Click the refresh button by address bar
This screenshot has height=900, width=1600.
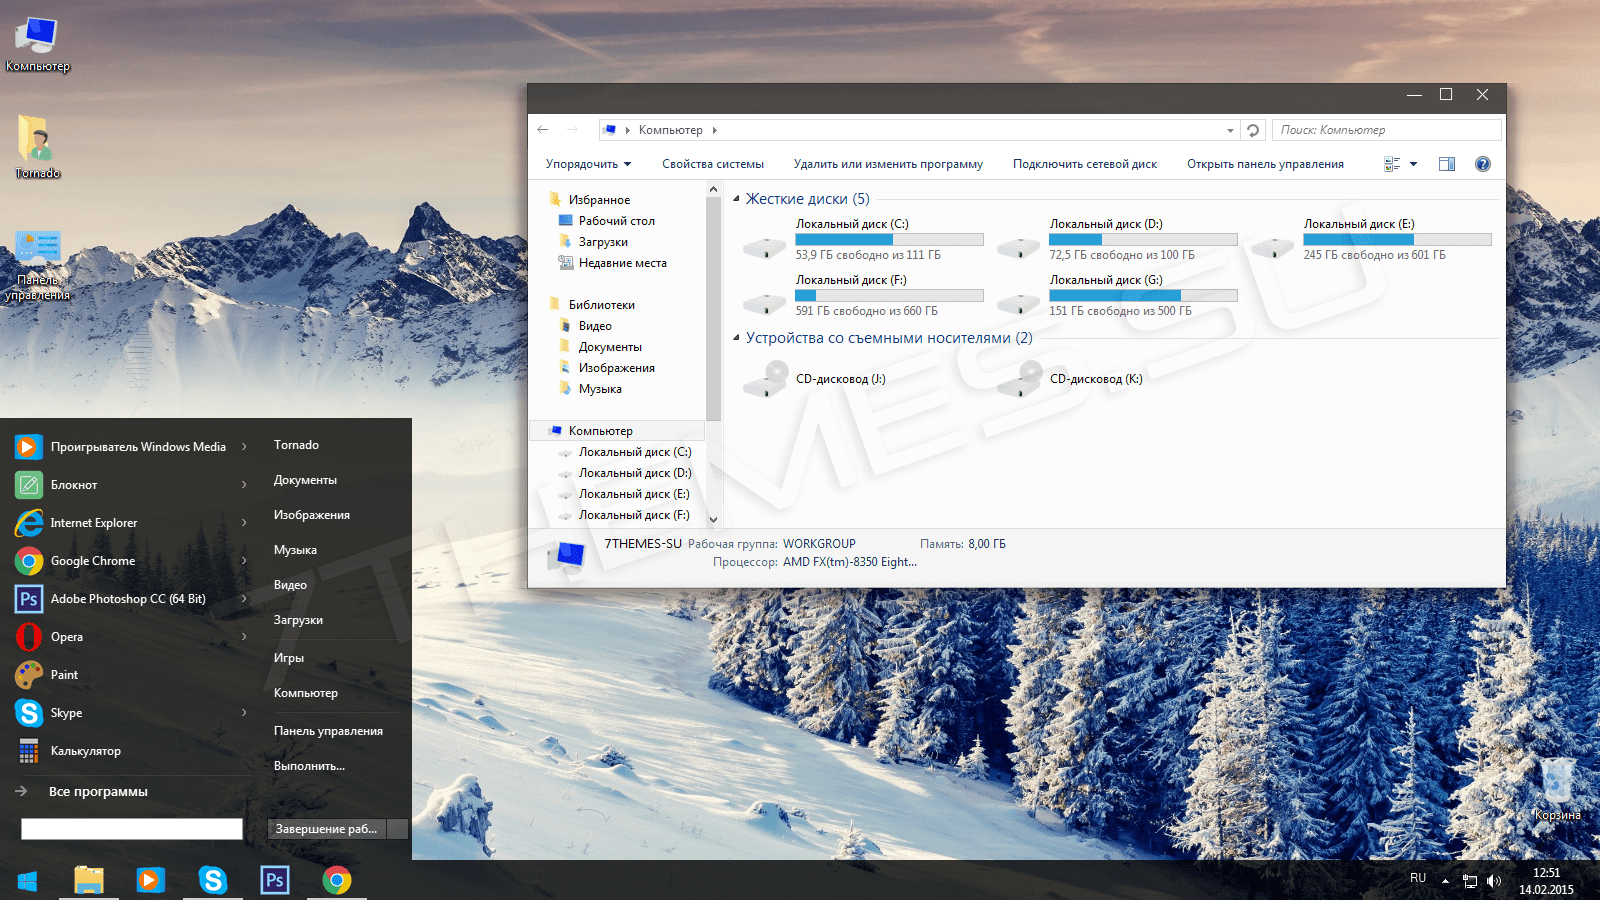(x=1253, y=130)
